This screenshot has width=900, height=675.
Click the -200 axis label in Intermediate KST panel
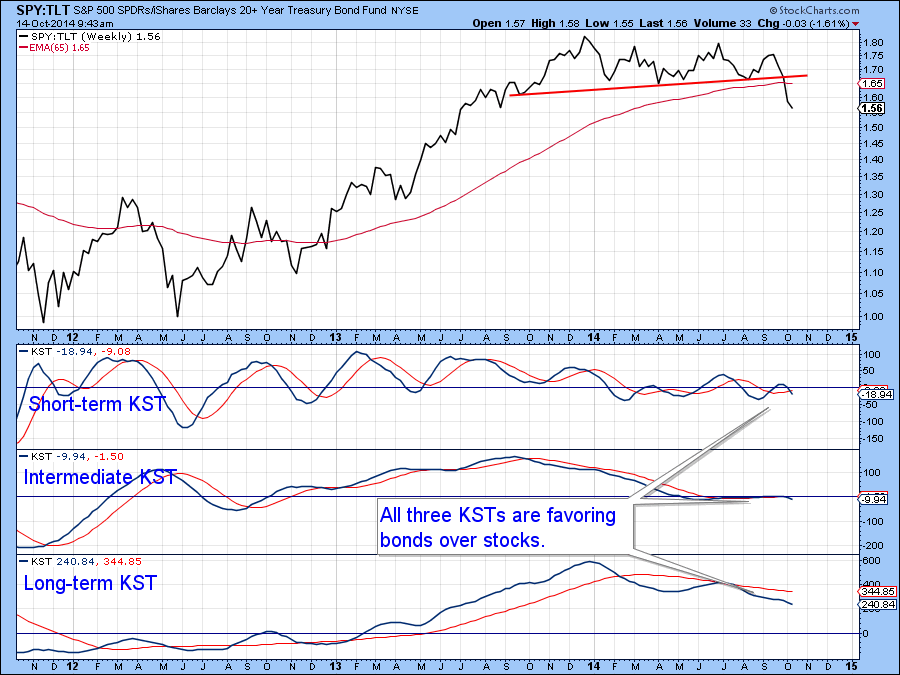pyautogui.click(x=872, y=545)
